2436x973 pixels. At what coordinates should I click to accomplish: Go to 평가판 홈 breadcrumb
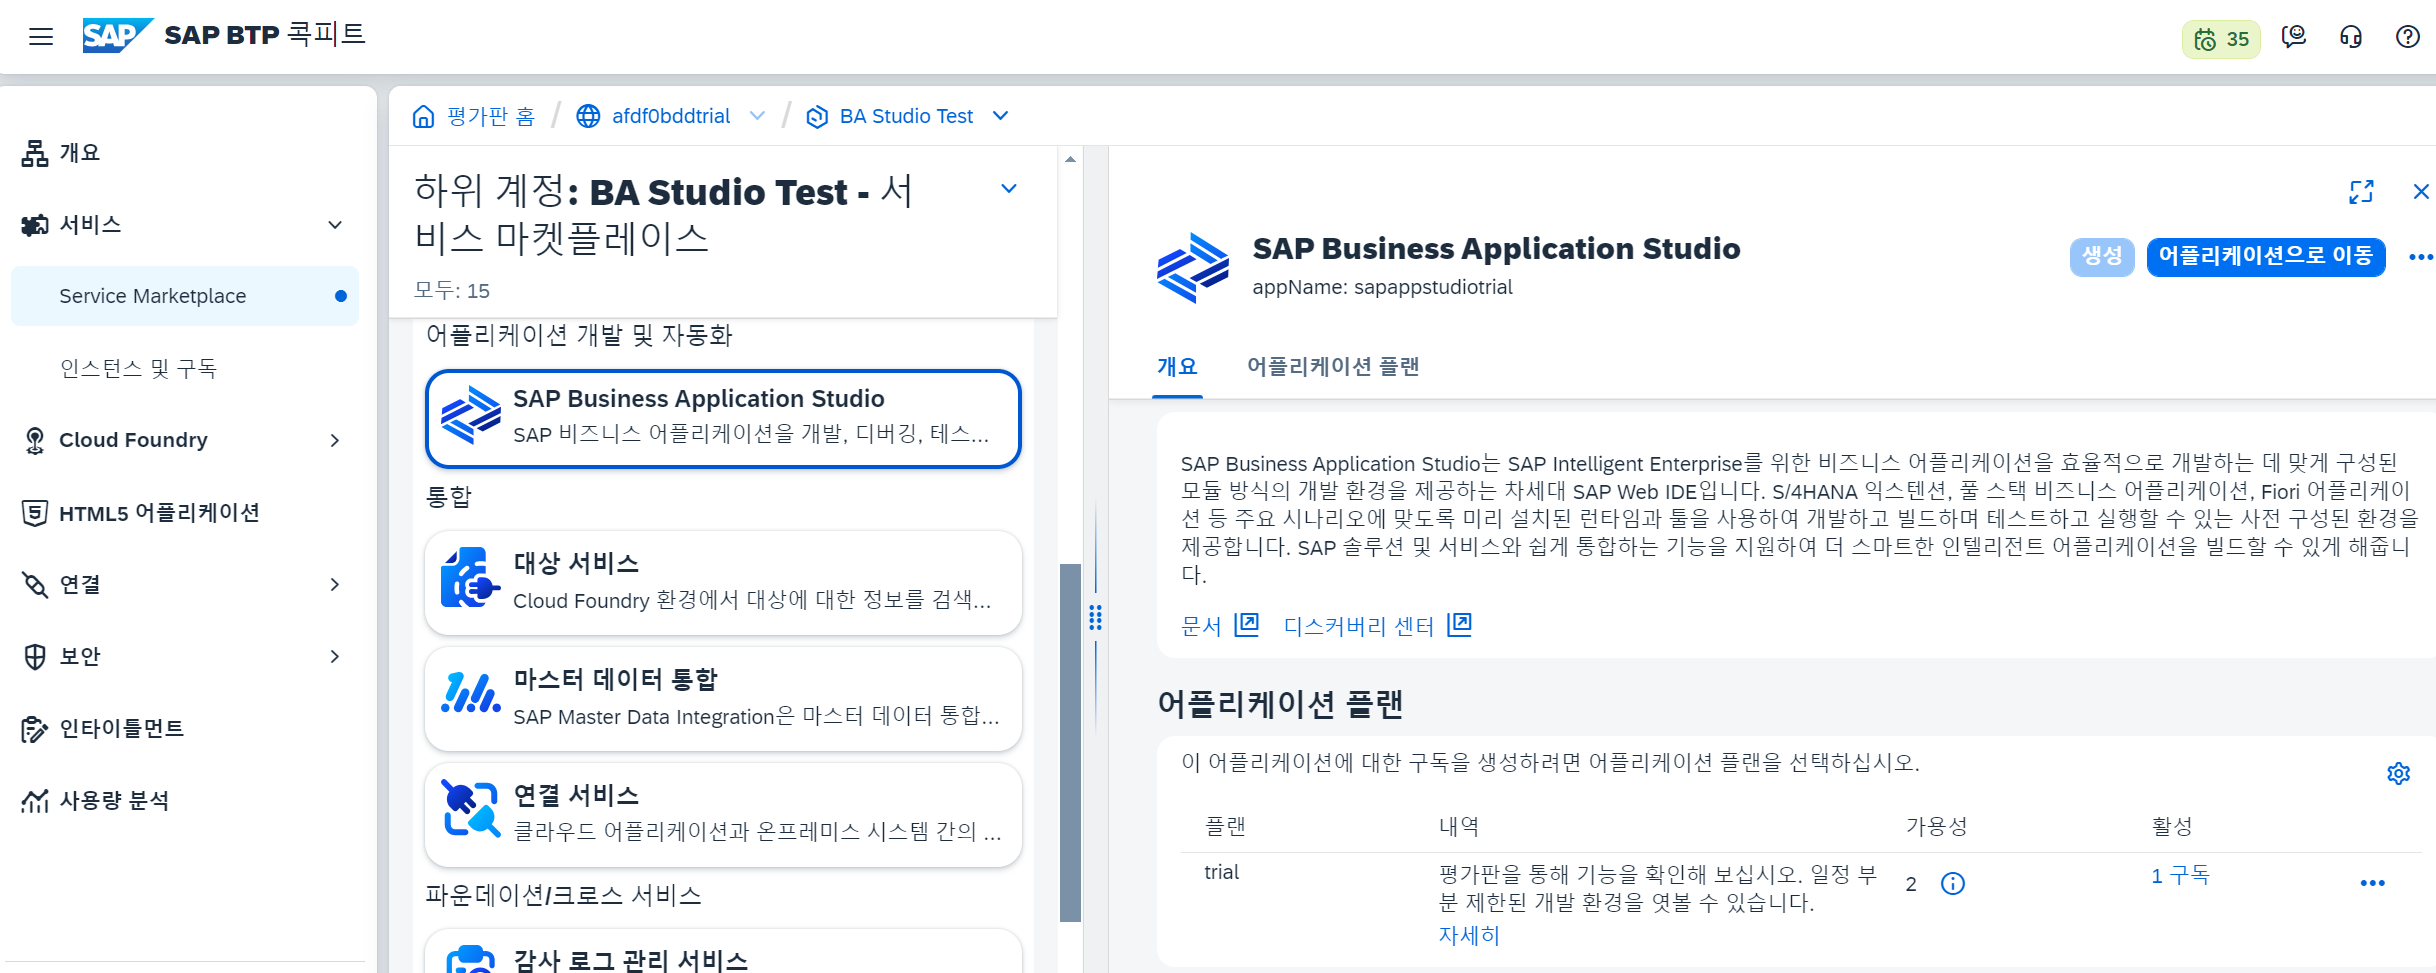[490, 116]
